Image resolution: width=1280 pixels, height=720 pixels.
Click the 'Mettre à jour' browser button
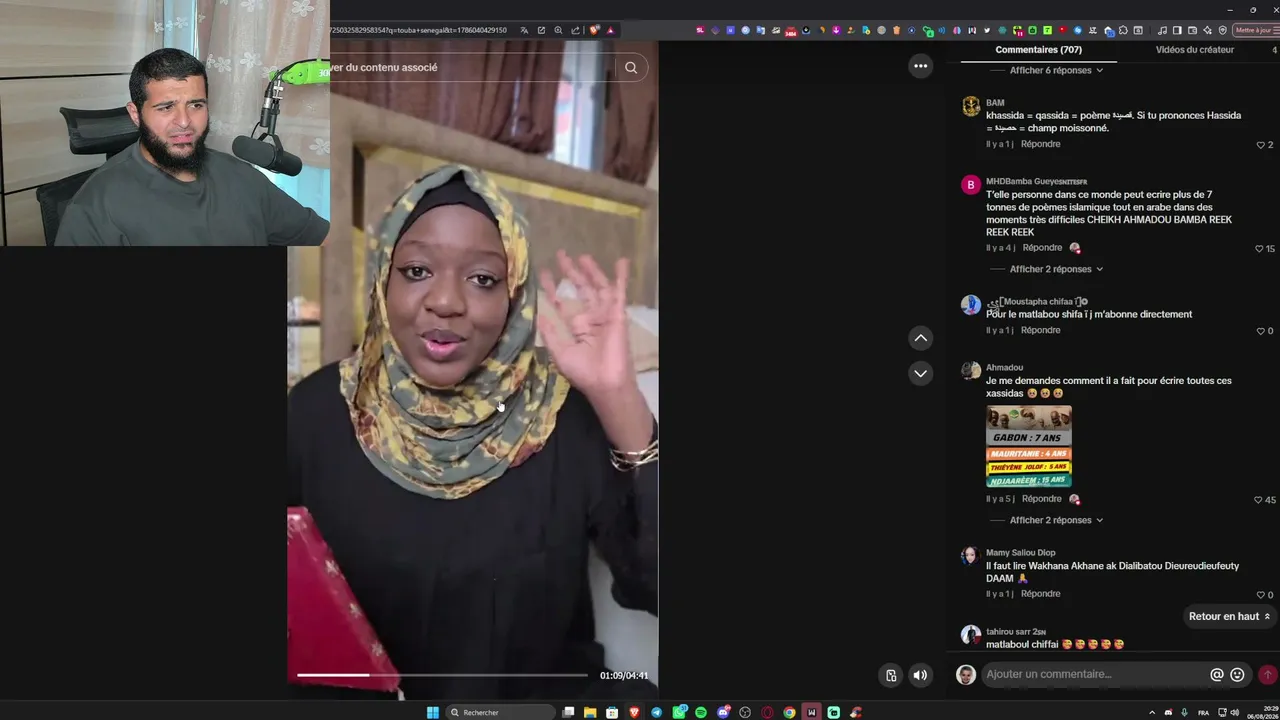coord(1254,30)
